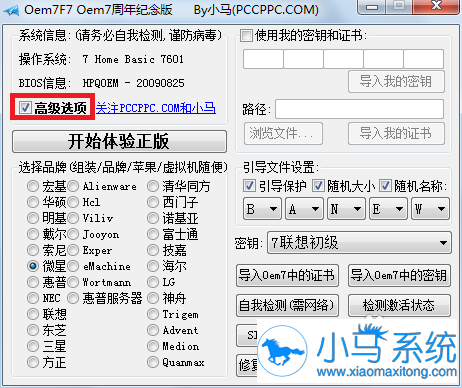This screenshot has height=388, width=462.
Task: Select the 微星 brand radio button
Action: coord(33,266)
